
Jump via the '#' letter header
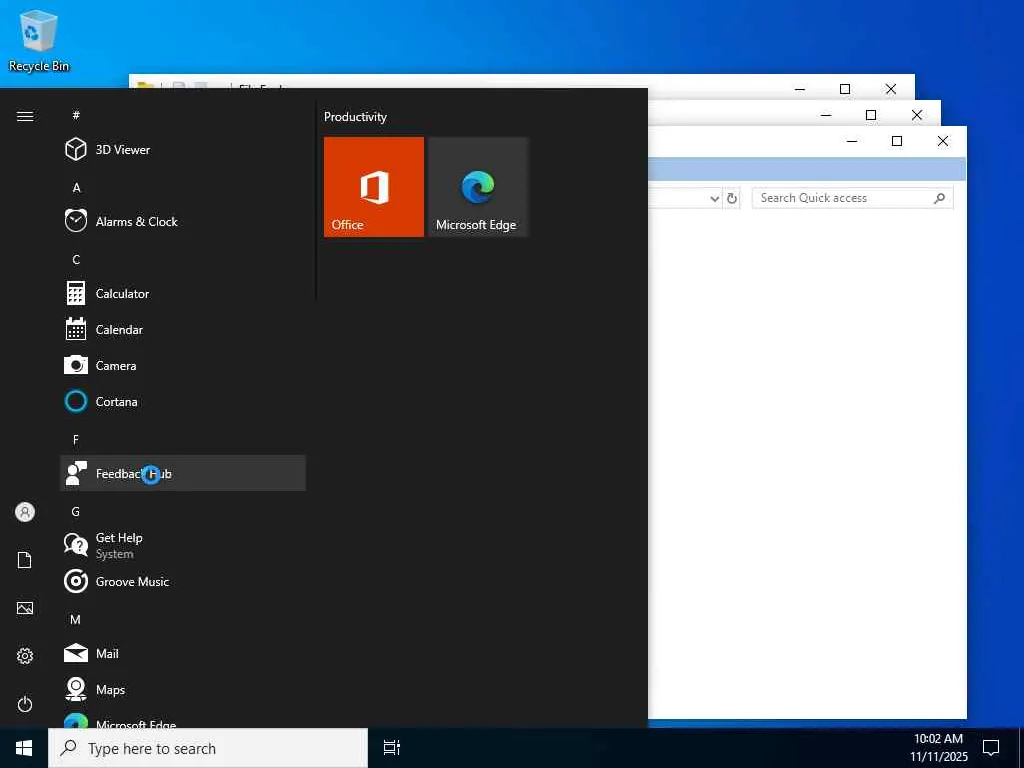tap(76, 115)
